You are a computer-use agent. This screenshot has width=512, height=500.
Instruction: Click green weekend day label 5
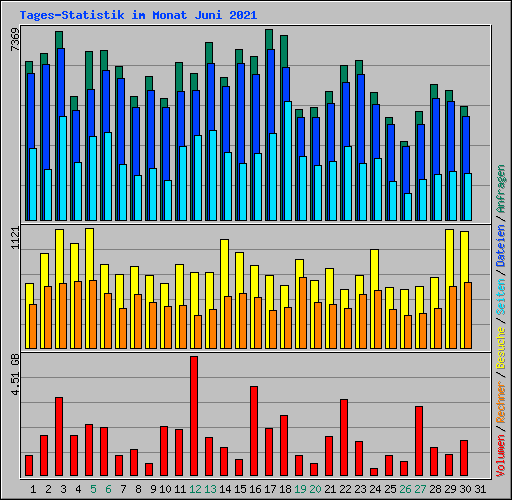pos(93,489)
